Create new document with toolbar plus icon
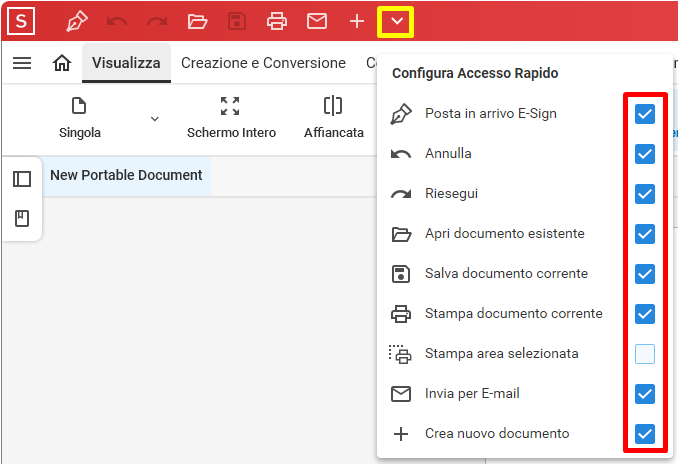The image size is (678, 464). (x=357, y=21)
